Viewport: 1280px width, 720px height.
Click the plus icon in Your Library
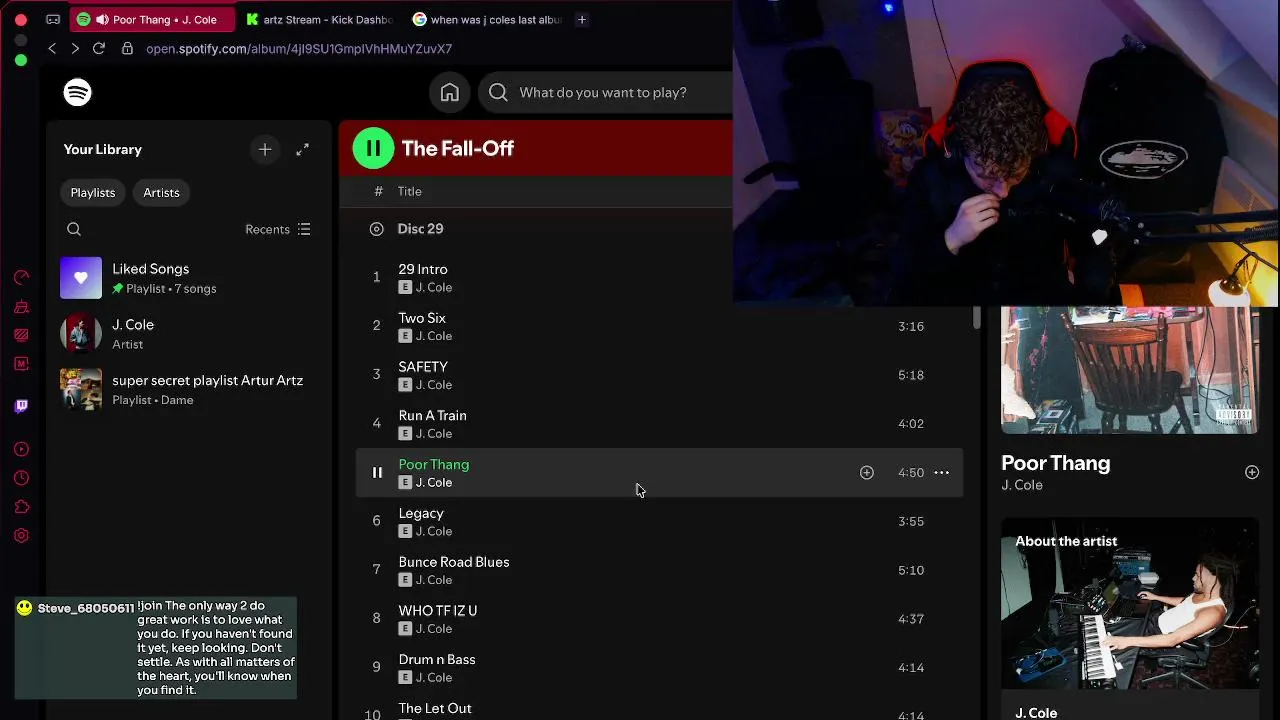pos(265,149)
